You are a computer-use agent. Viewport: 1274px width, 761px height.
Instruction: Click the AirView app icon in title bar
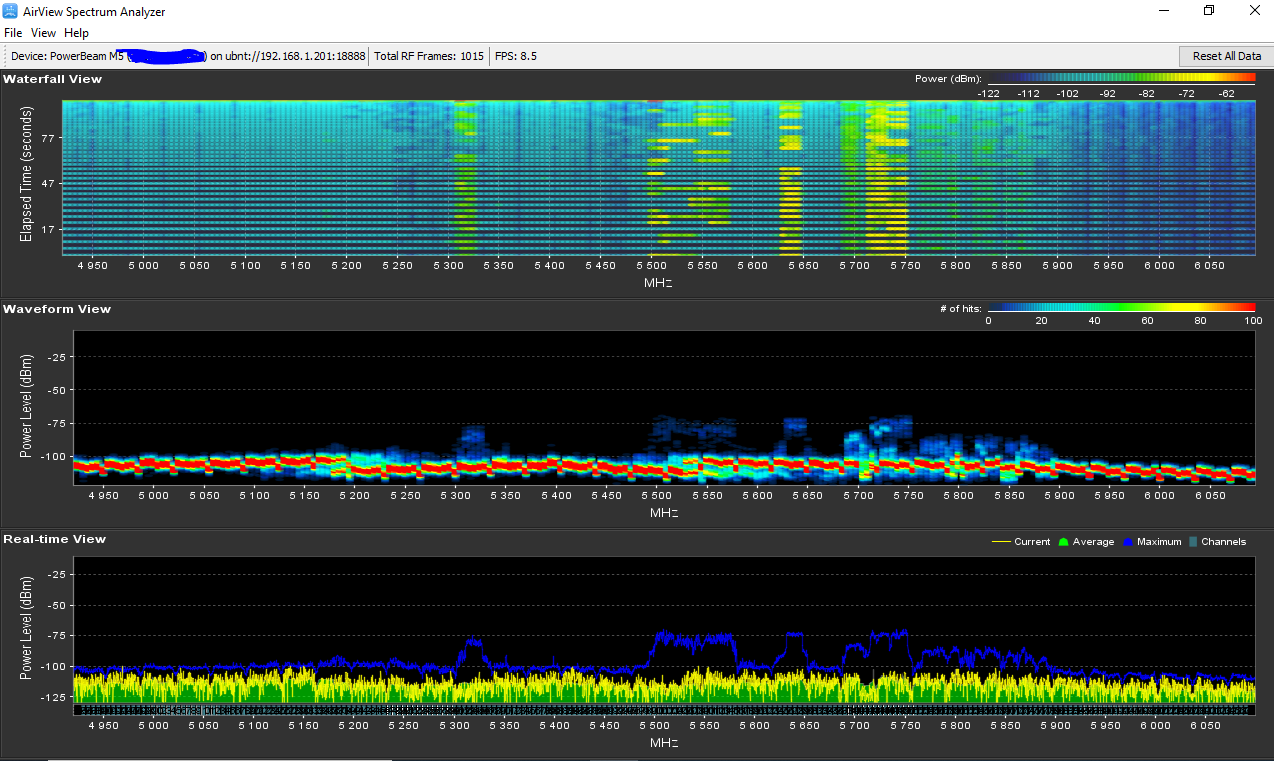click(11, 11)
